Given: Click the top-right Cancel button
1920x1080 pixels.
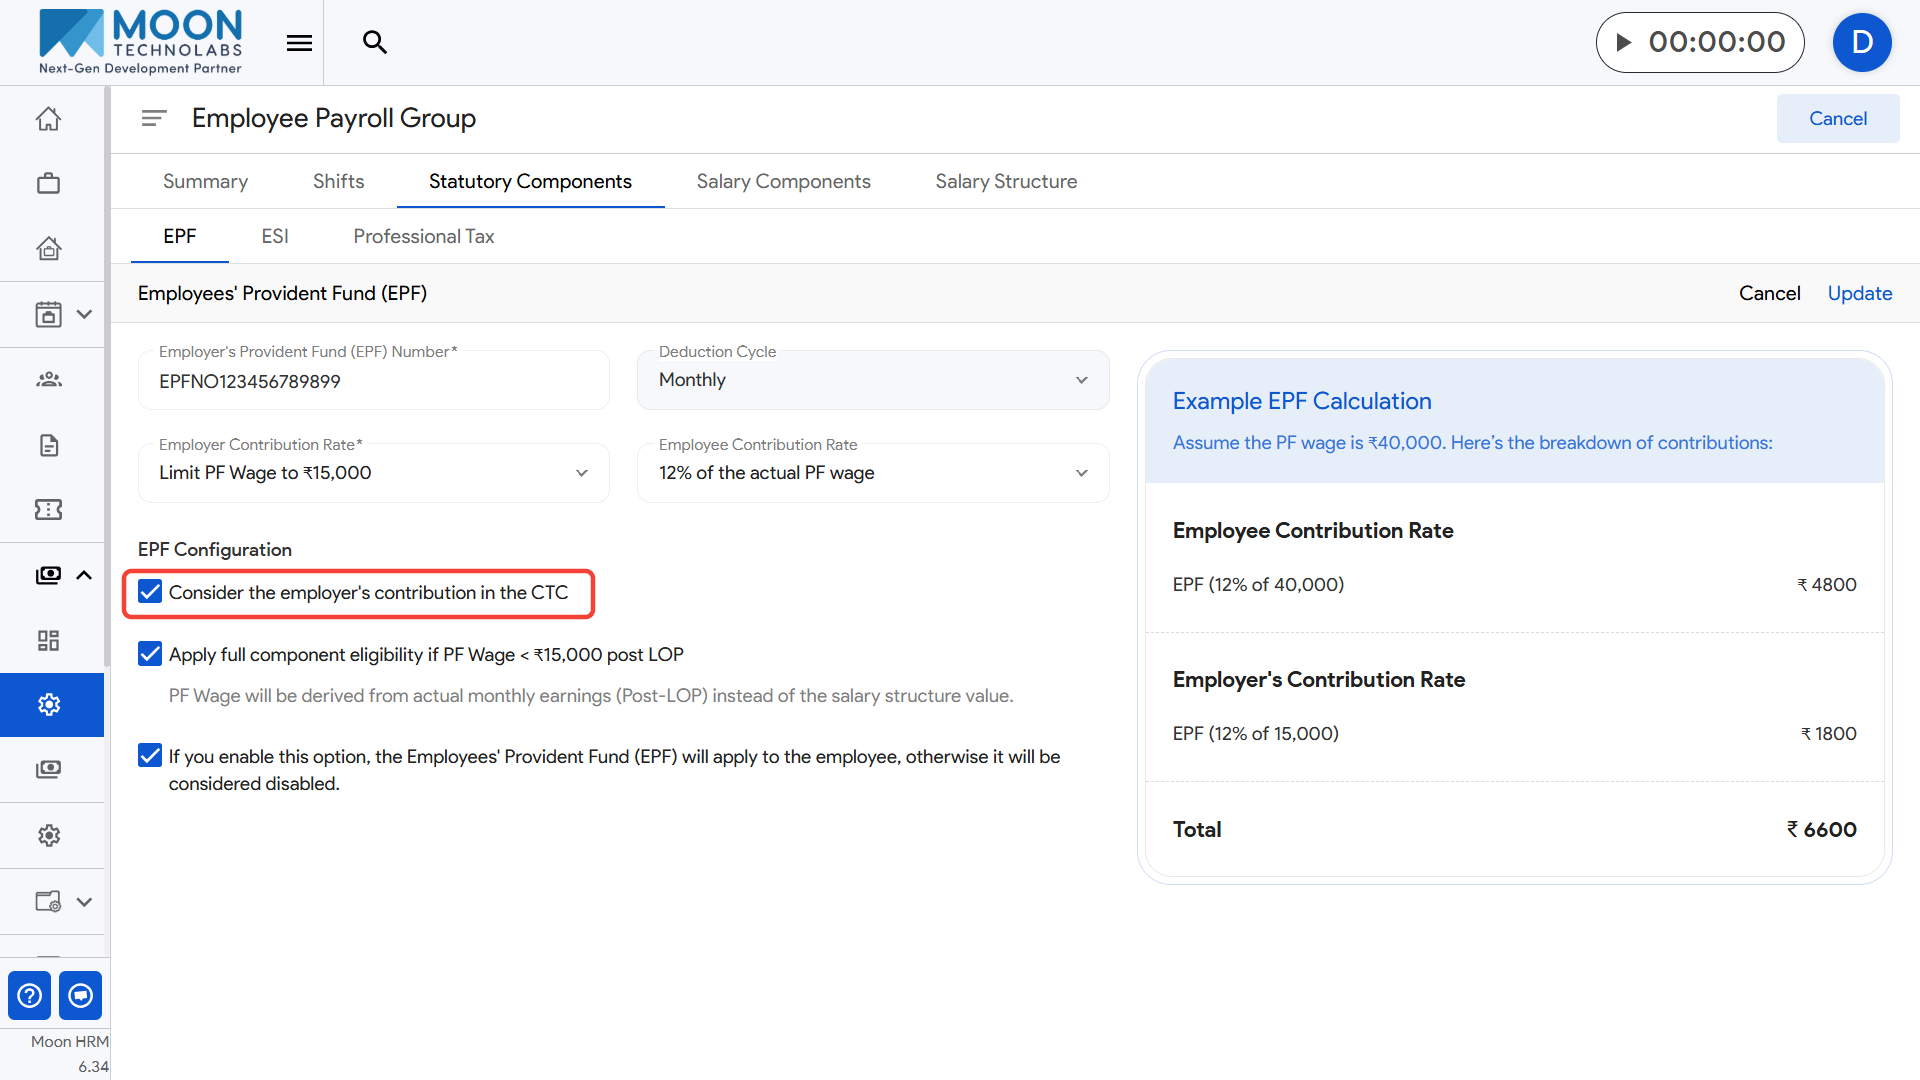Looking at the screenshot, I should point(1837,118).
